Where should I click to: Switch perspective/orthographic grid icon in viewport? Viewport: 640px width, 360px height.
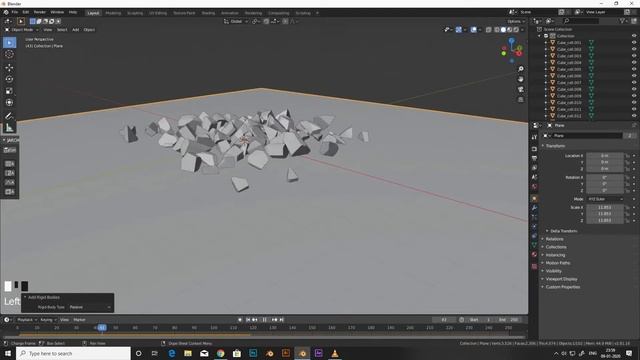pos(521,100)
